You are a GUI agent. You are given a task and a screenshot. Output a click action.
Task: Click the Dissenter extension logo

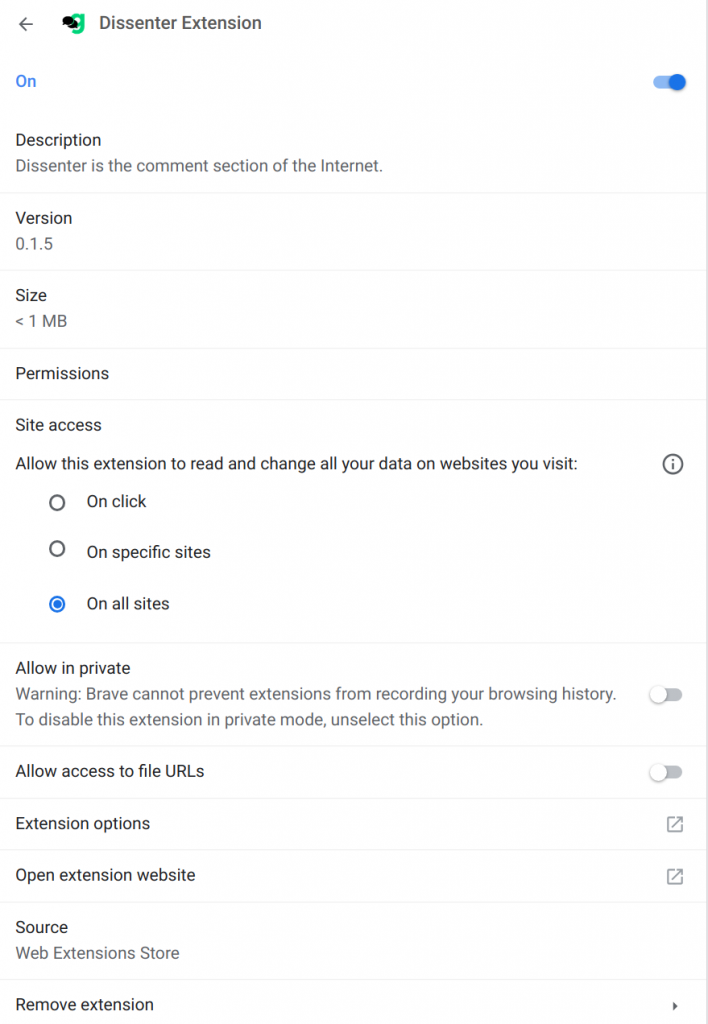73,24
